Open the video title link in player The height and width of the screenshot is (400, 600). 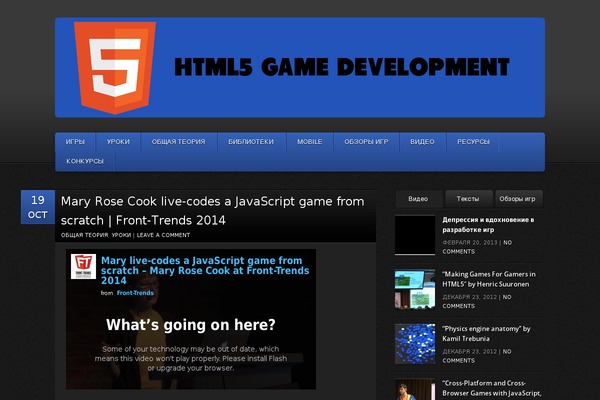[x=205, y=271]
